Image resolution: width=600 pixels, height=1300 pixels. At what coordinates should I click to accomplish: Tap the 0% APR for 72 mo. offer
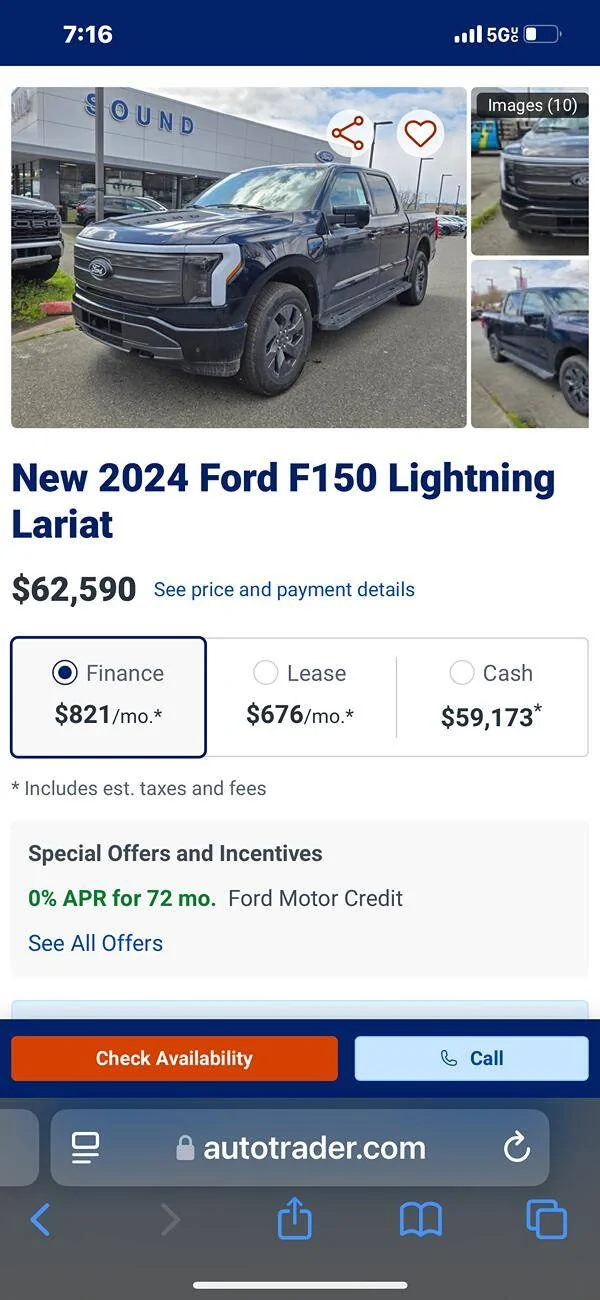tap(122, 898)
